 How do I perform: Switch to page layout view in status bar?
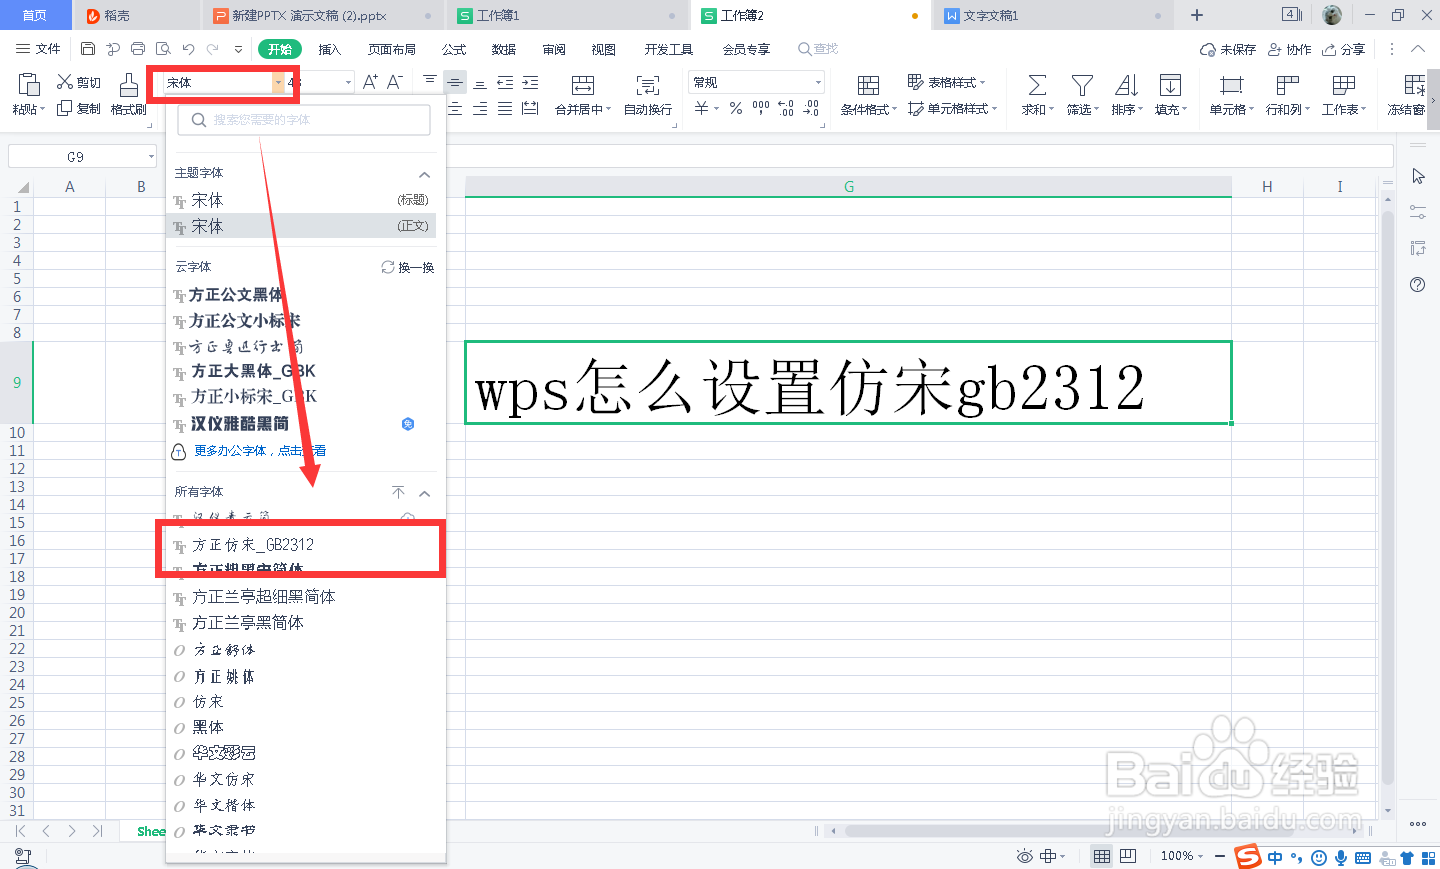(x=1128, y=856)
